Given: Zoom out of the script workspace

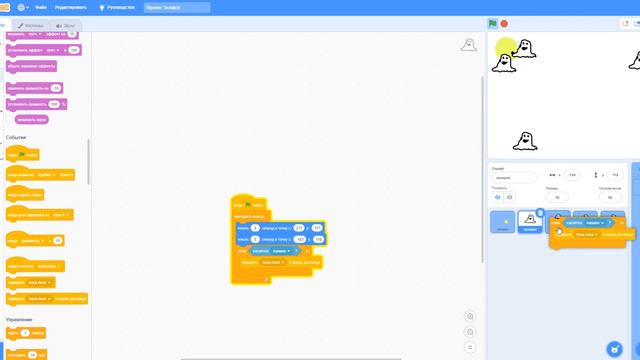Looking at the screenshot, I should tap(470, 332).
